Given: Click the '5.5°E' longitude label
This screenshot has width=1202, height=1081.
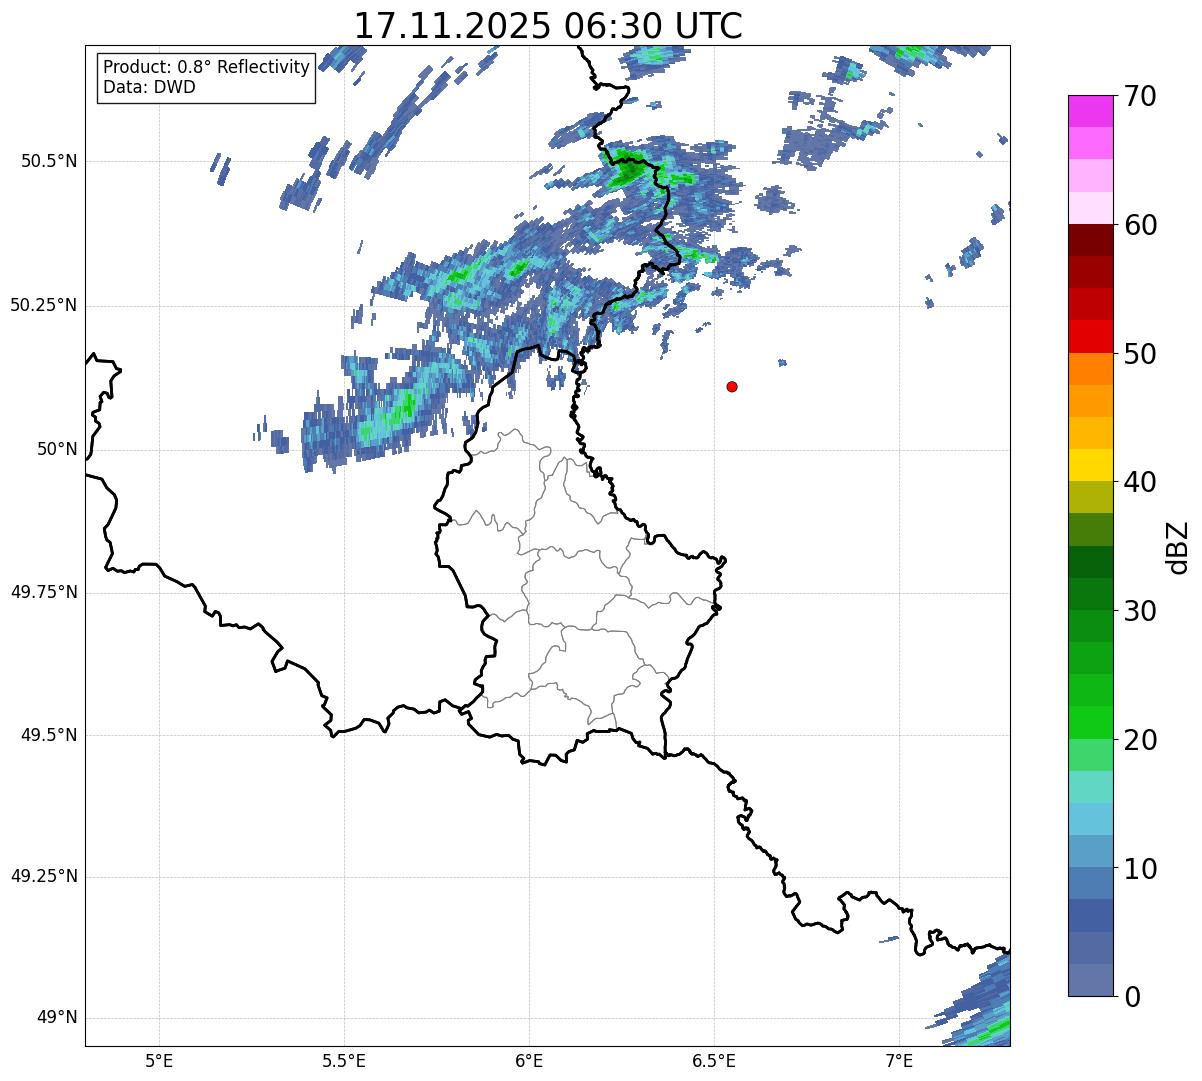Looking at the screenshot, I should coord(344,1060).
